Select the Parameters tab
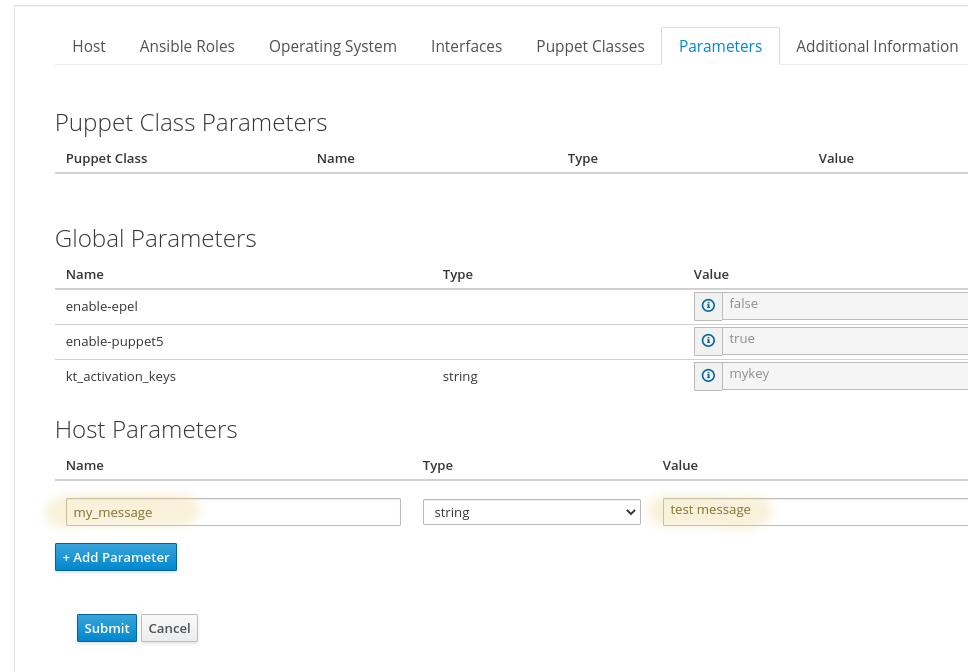Image resolution: width=968 pixels, height=672 pixels. pos(720,46)
